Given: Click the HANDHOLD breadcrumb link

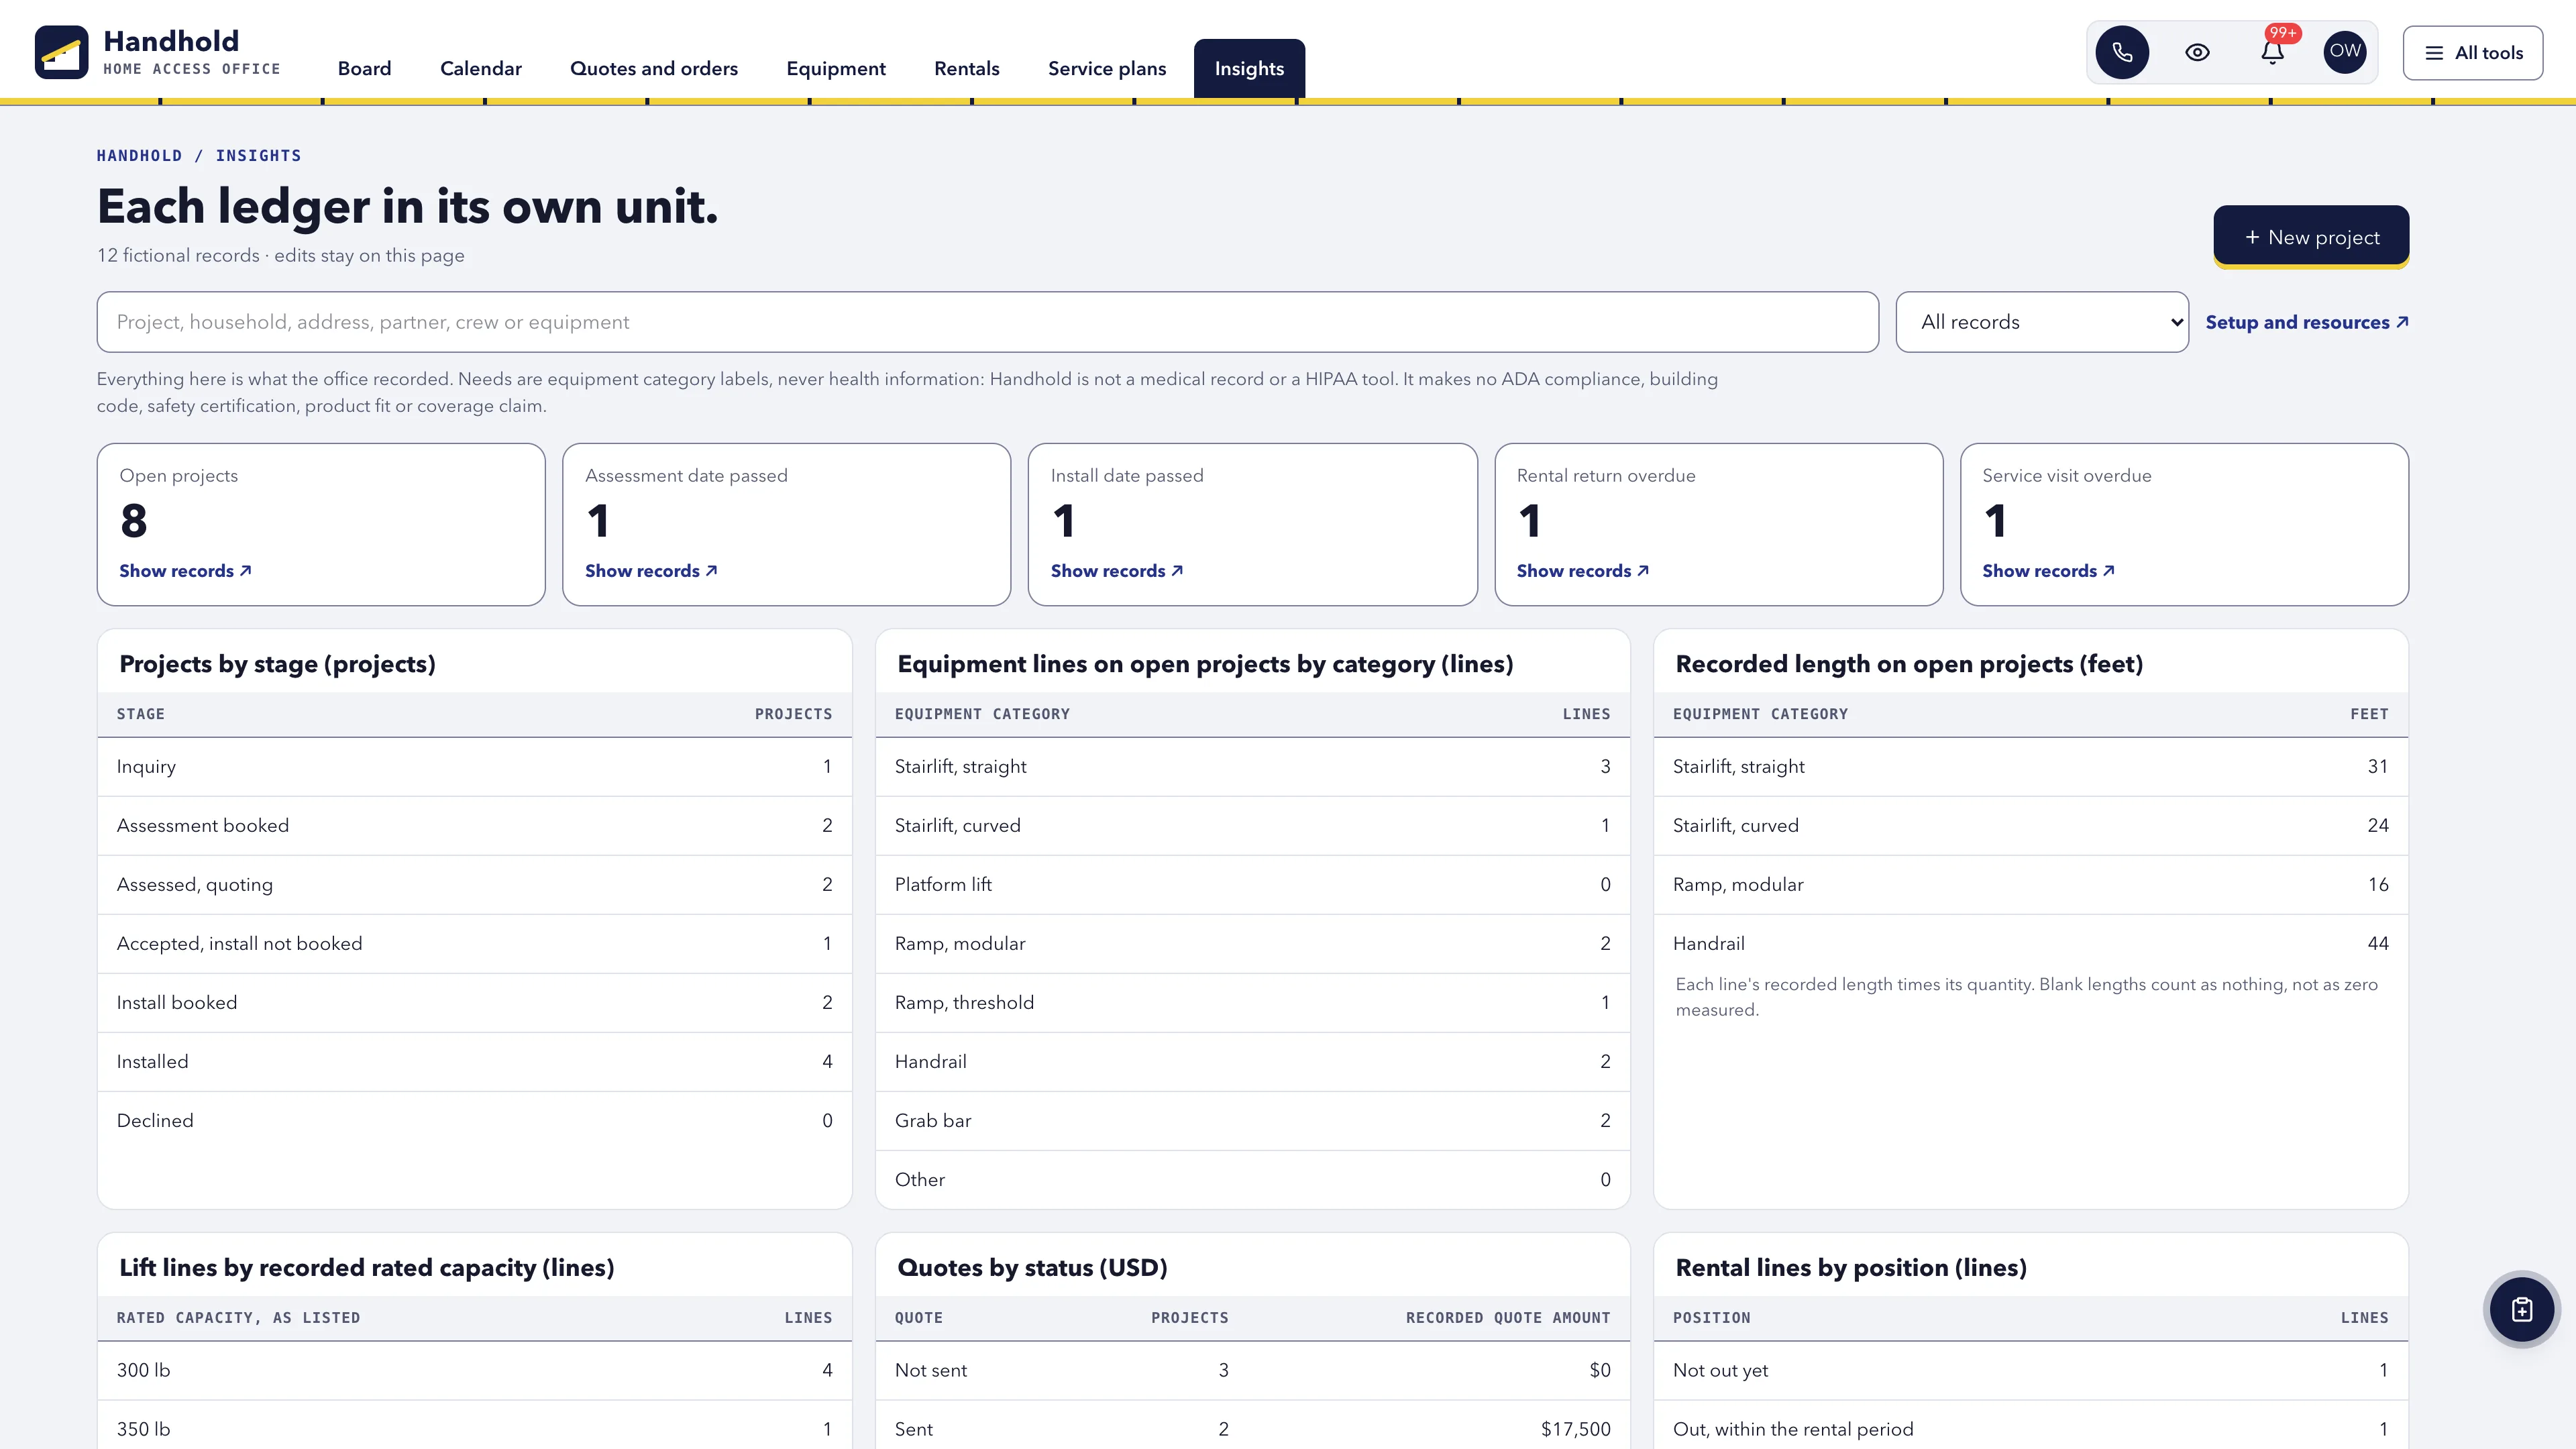Looking at the screenshot, I should (x=139, y=155).
